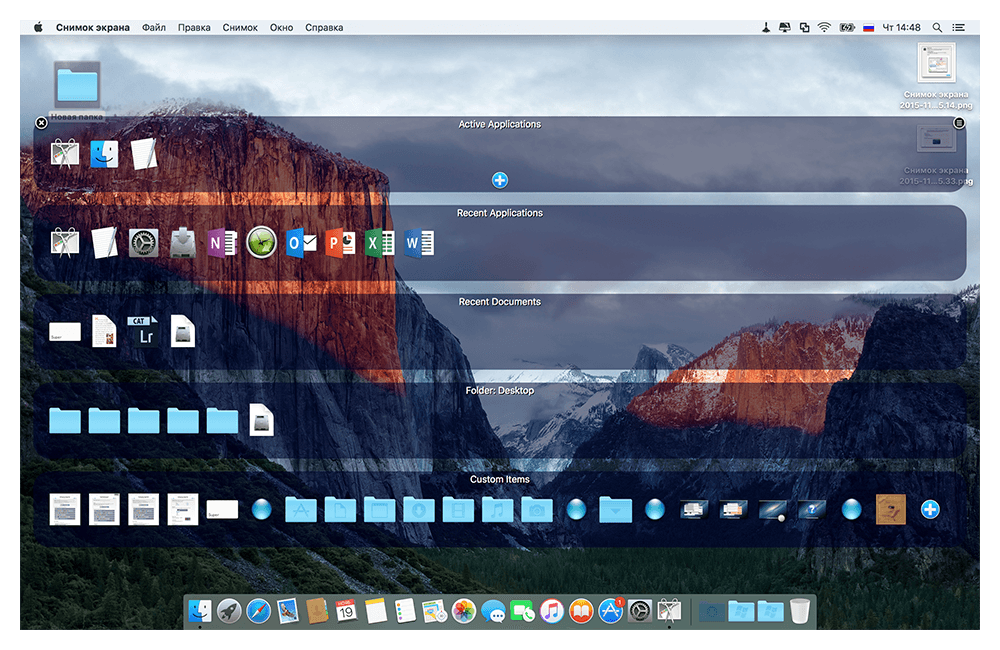Launch Outlook from Recent Applications
Screen dimensions: 1000x650
(301, 243)
